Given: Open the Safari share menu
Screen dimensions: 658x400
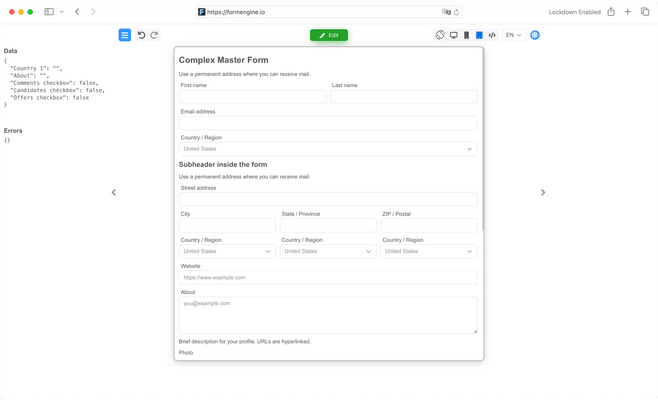Looking at the screenshot, I should tap(611, 12).
